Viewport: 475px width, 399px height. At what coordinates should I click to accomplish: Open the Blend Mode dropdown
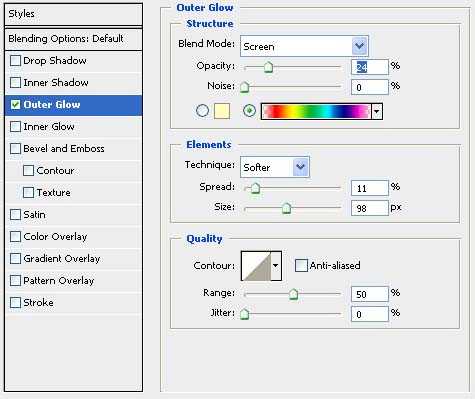304,46
